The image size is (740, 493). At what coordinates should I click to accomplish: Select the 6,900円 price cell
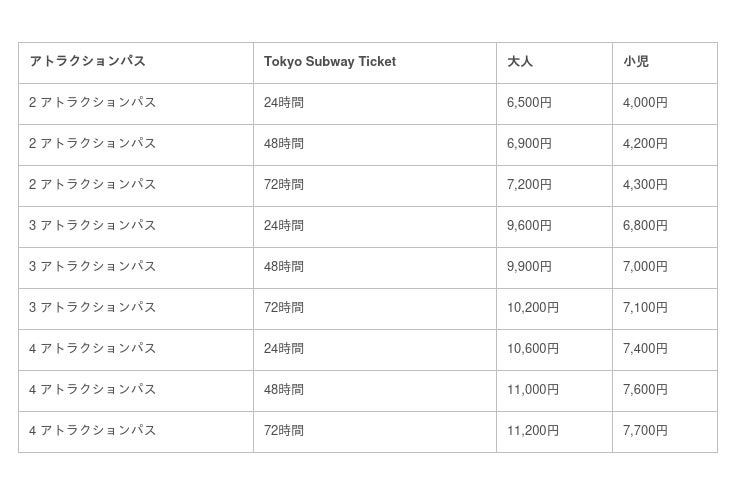click(529, 144)
